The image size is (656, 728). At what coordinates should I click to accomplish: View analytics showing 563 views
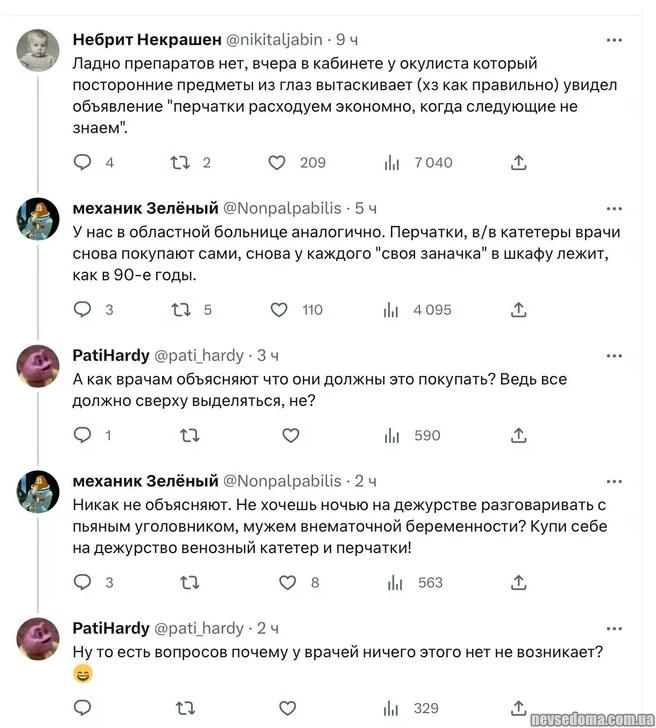[392, 582]
